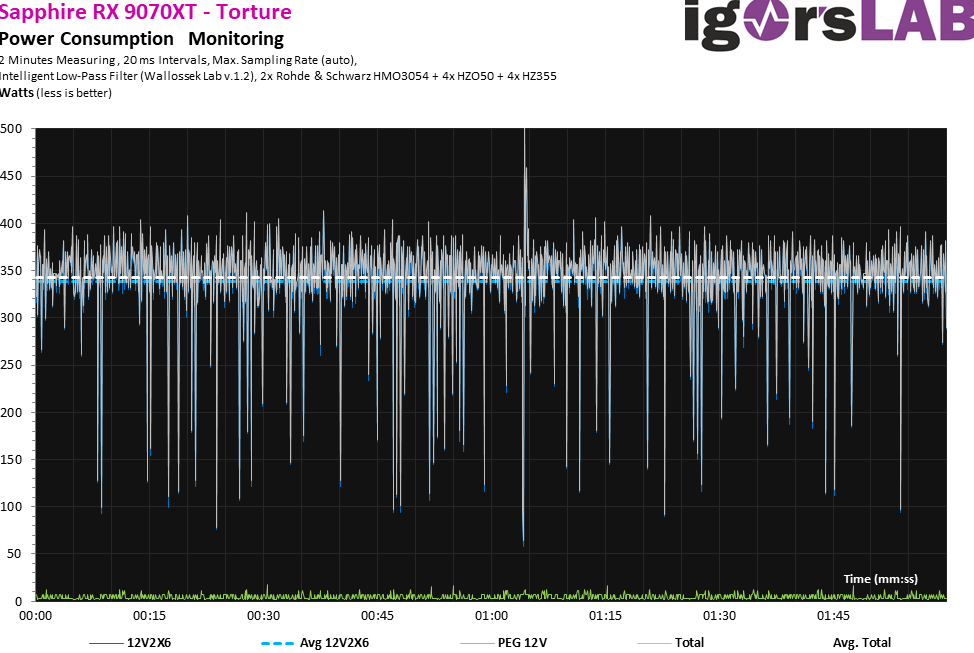
Task: Click the 150 value on the y-axis
Action: pyautogui.click(x=11, y=460)
